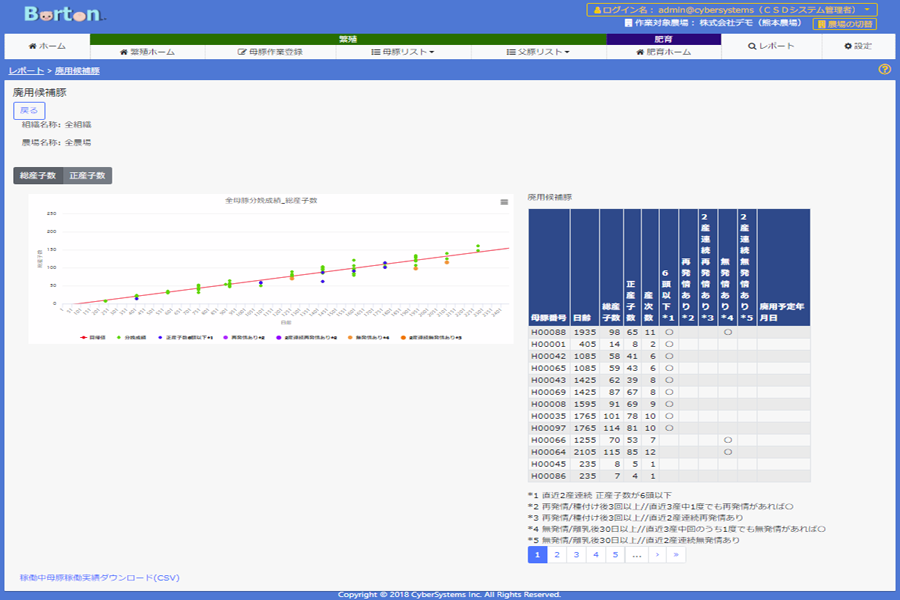900x600 pixels.
Task: Select sow H00066 in the table
Action: coord(548,440)
